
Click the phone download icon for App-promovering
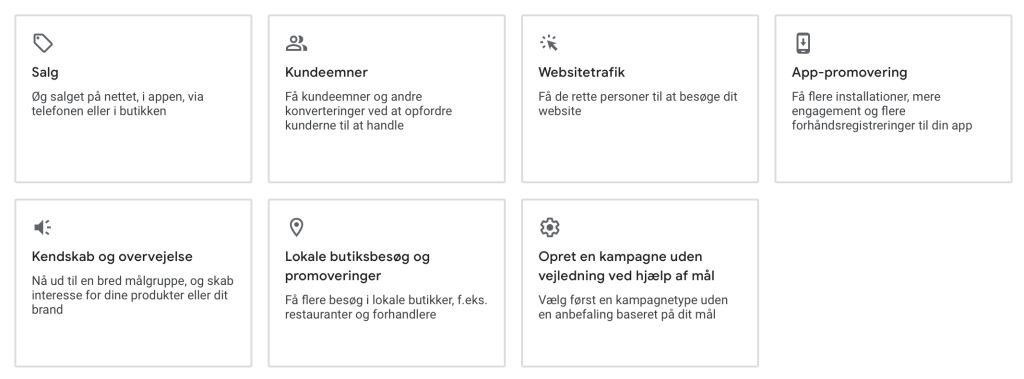[x=803, y=43]
